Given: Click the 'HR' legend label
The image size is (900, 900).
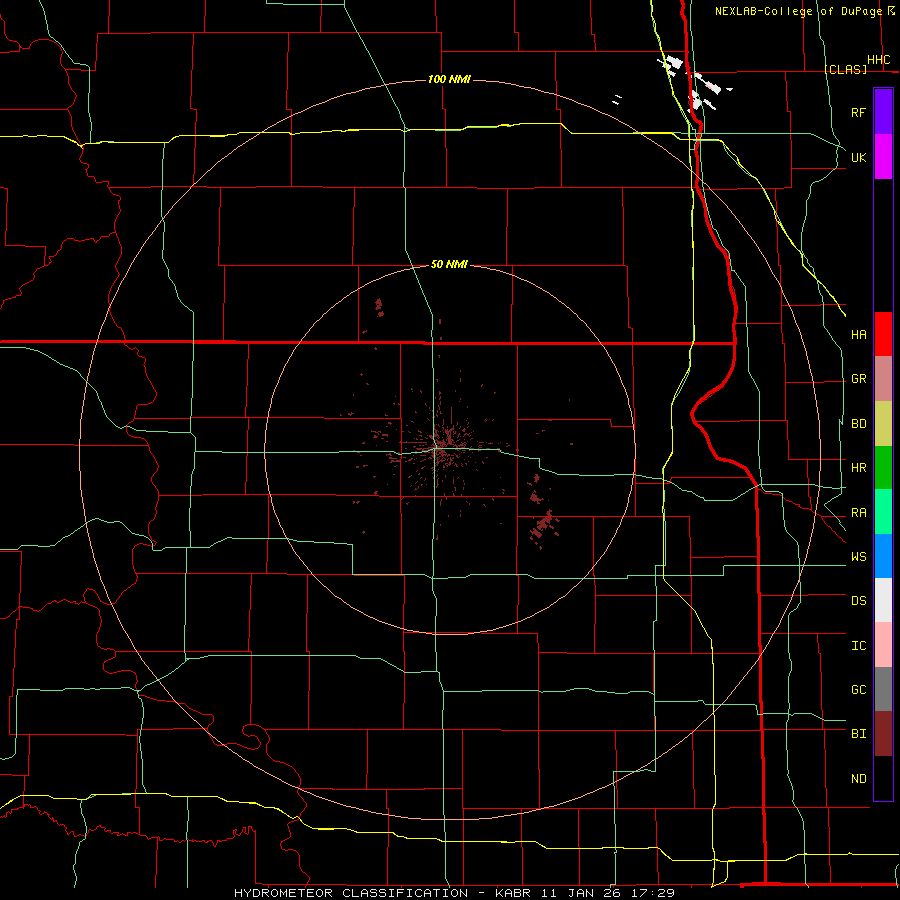Looking at the screenshot, I should point(858,468).
